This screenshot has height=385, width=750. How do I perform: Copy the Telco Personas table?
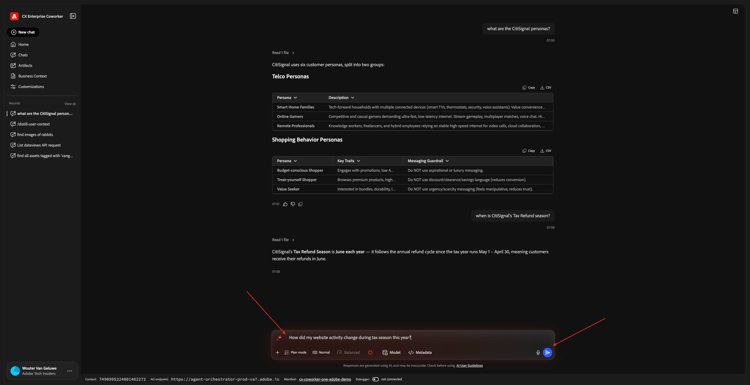coord(529,88)
